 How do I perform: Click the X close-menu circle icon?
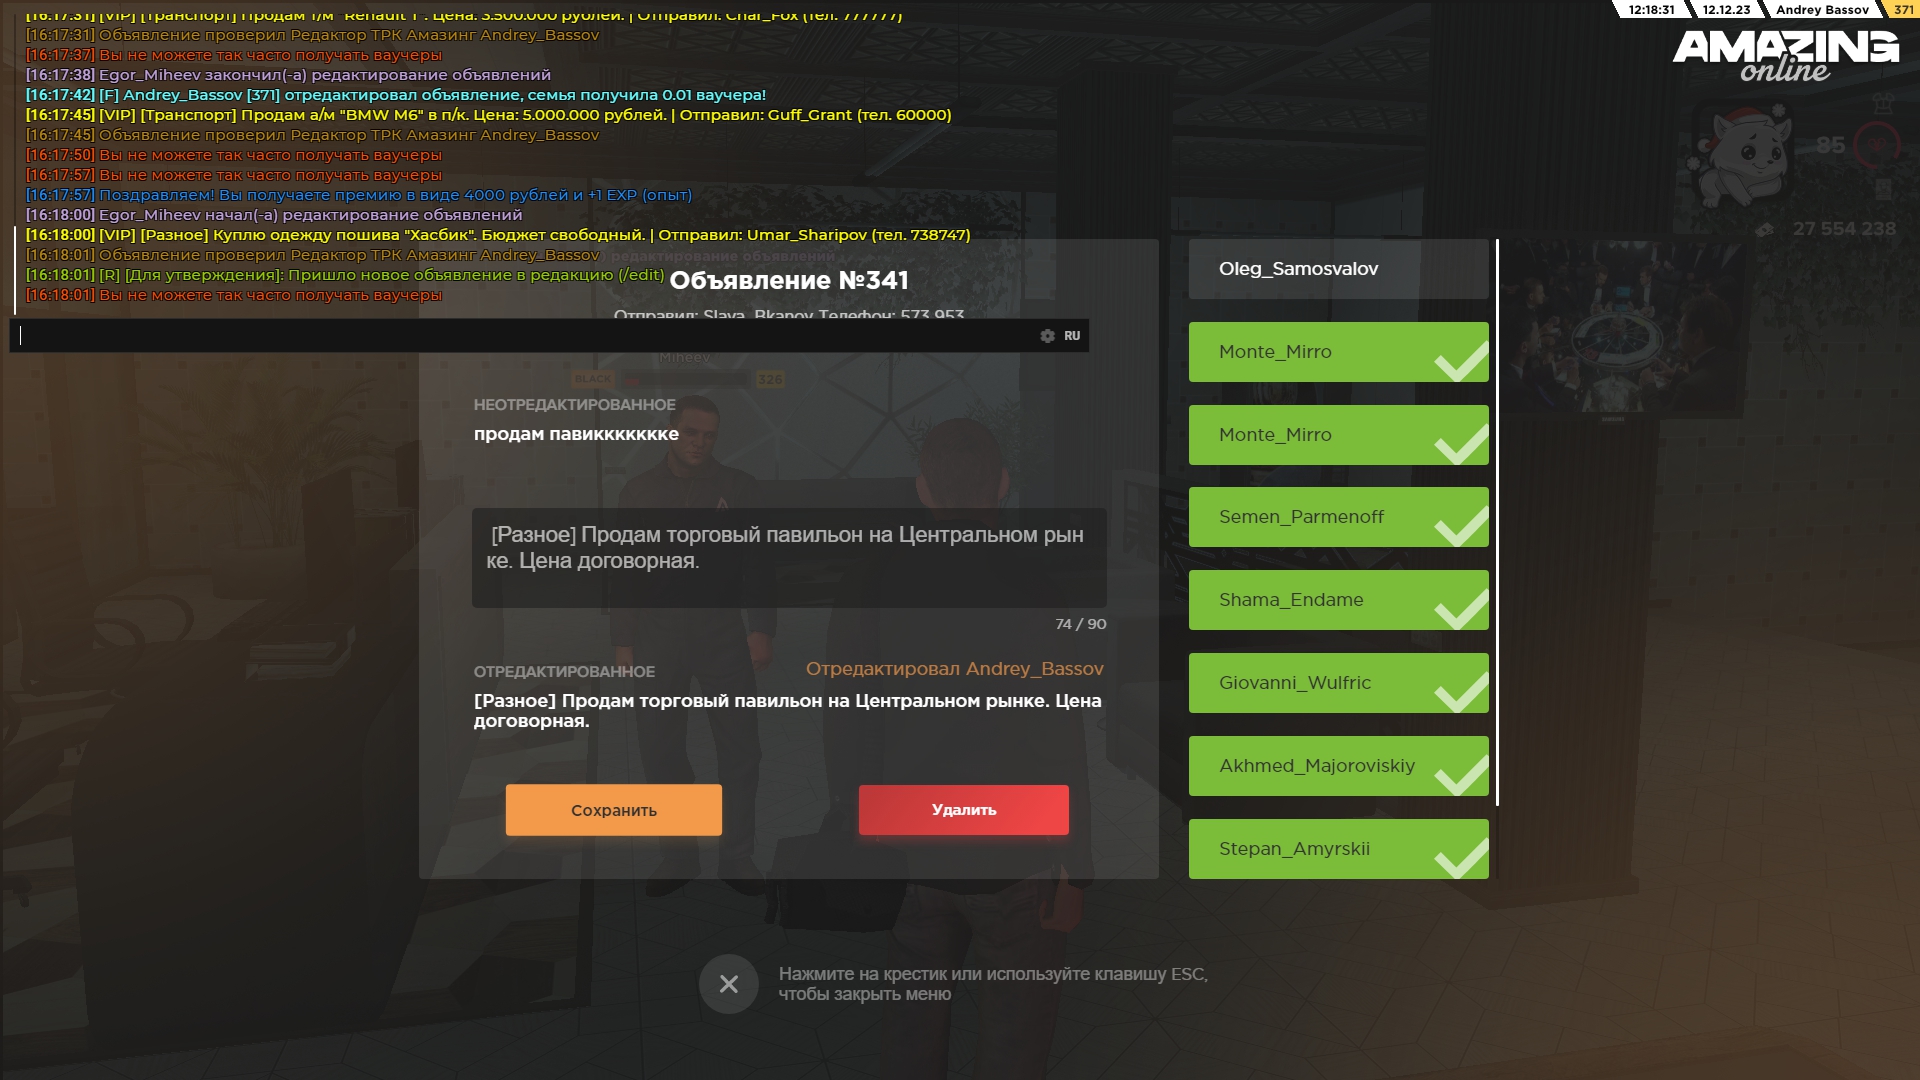pyautogui.click(x=728, y=984)
